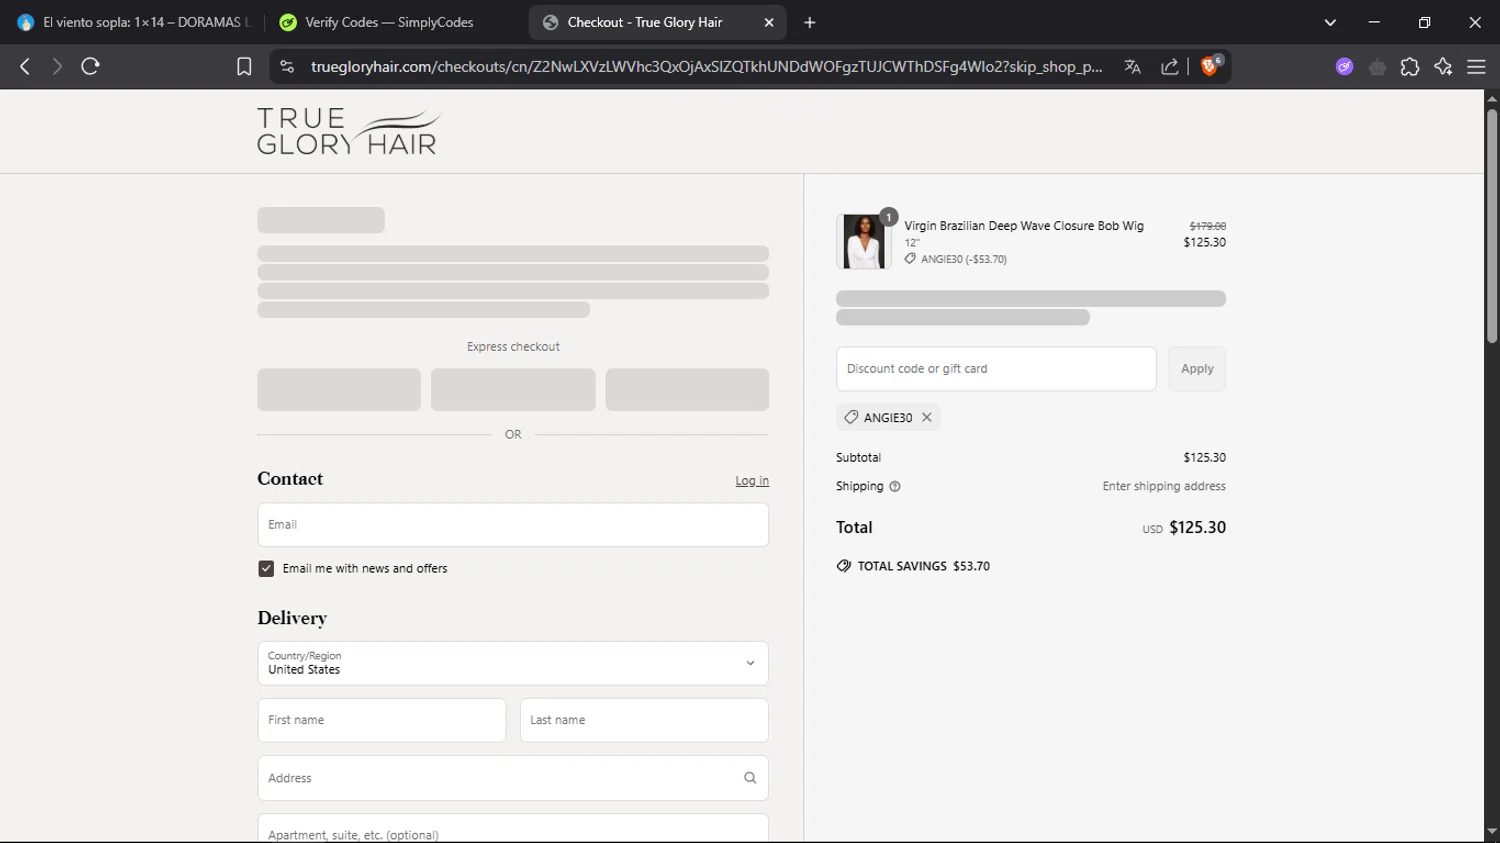Focus the First name field
The width and height of the screenshot is (1500, 843).
(x=382, y=720)
